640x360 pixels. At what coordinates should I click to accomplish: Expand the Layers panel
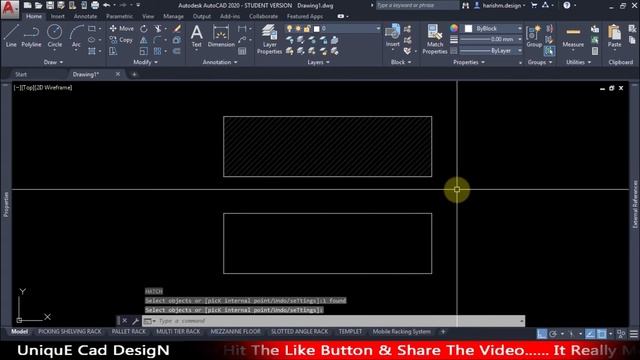(x=318, y=62)
